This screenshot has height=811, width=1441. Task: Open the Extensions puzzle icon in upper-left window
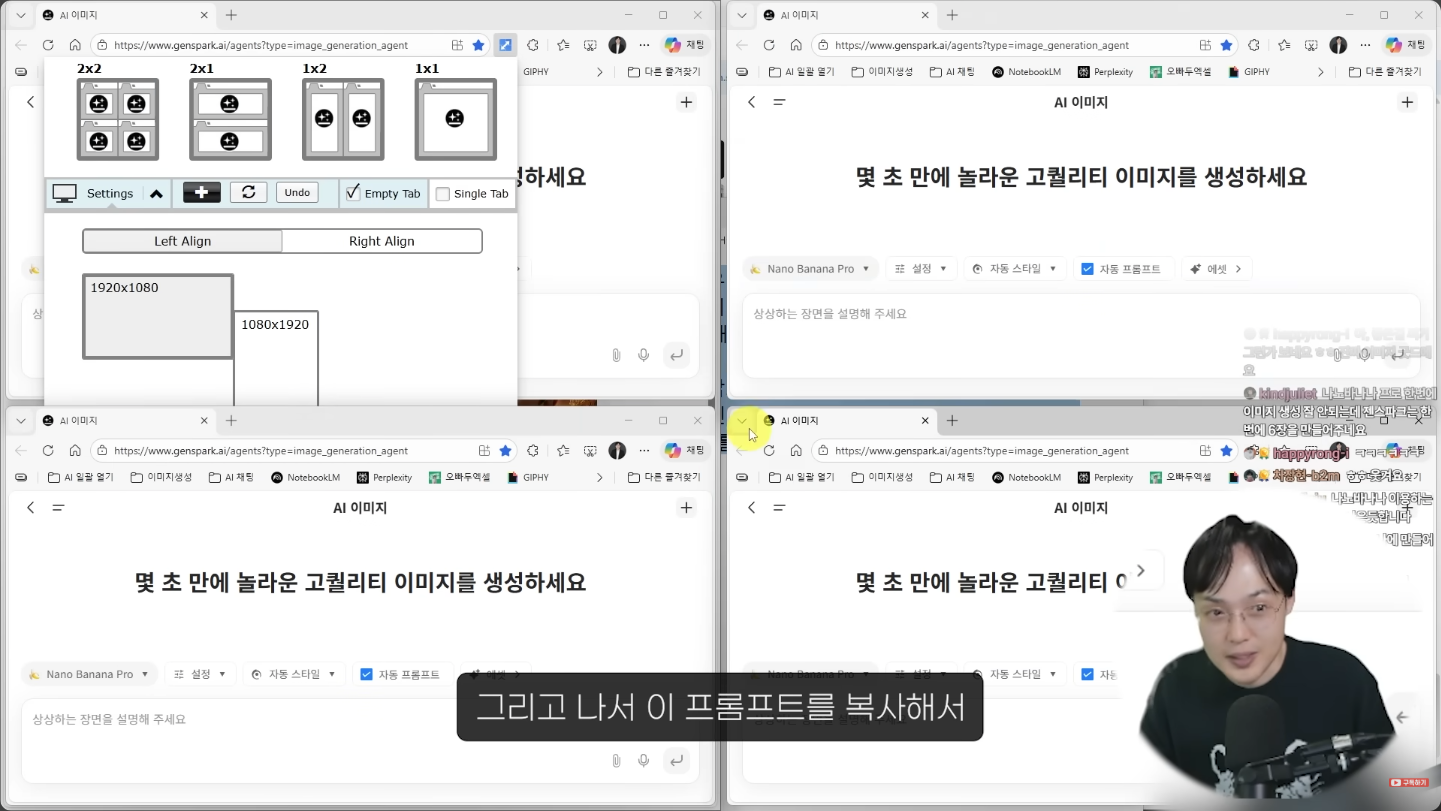(x=533, y=45)
